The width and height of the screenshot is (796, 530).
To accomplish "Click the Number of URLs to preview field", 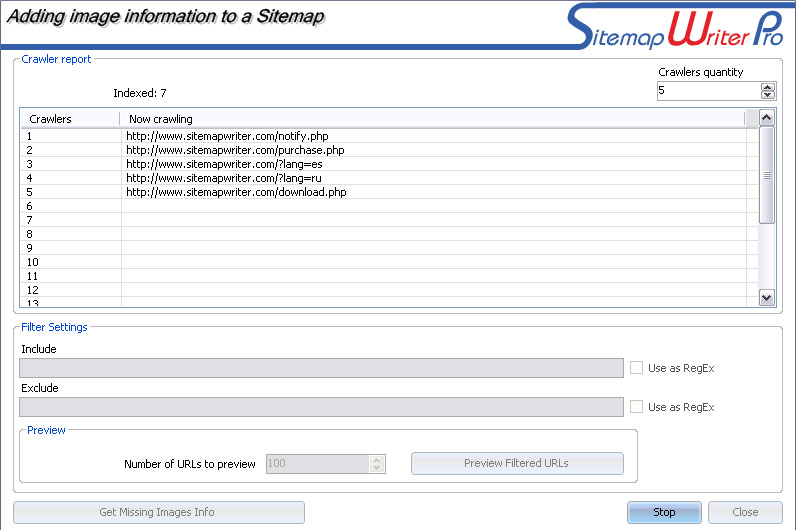I will pyautogui.click(x=318, y=463).
